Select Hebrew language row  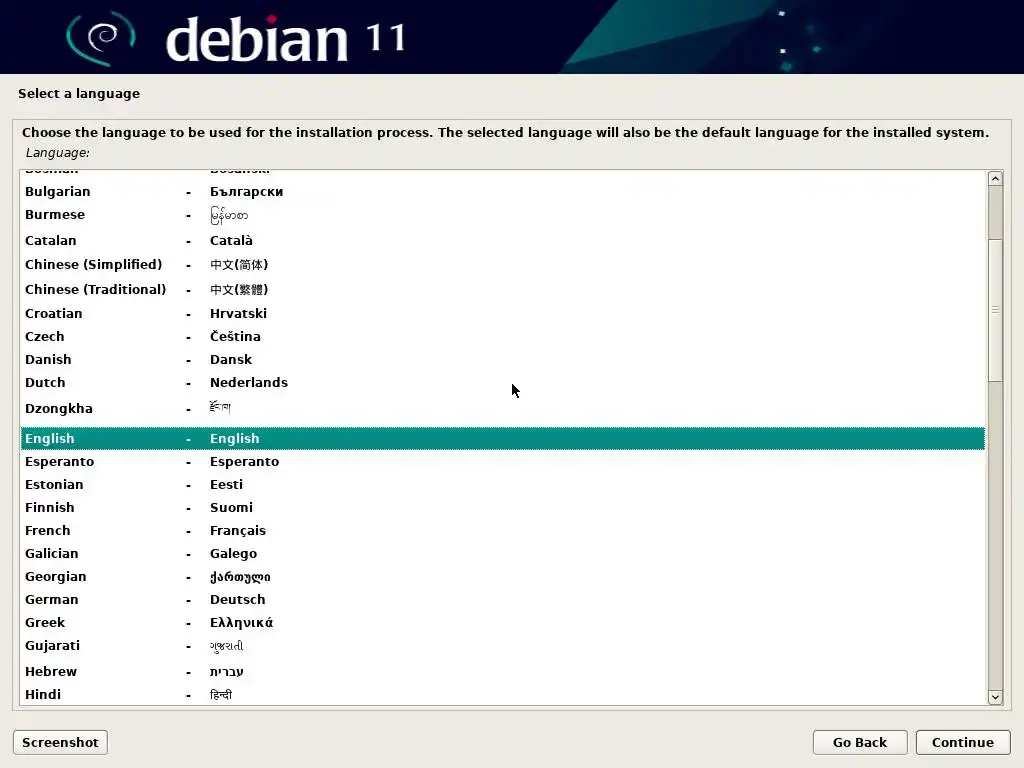pos(502,671)
